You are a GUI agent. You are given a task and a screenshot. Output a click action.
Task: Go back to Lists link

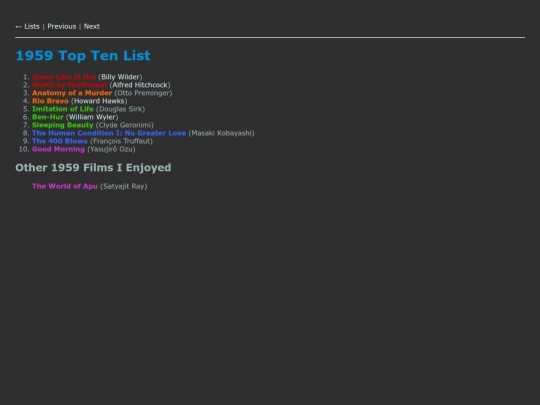[x=28, y=27]
